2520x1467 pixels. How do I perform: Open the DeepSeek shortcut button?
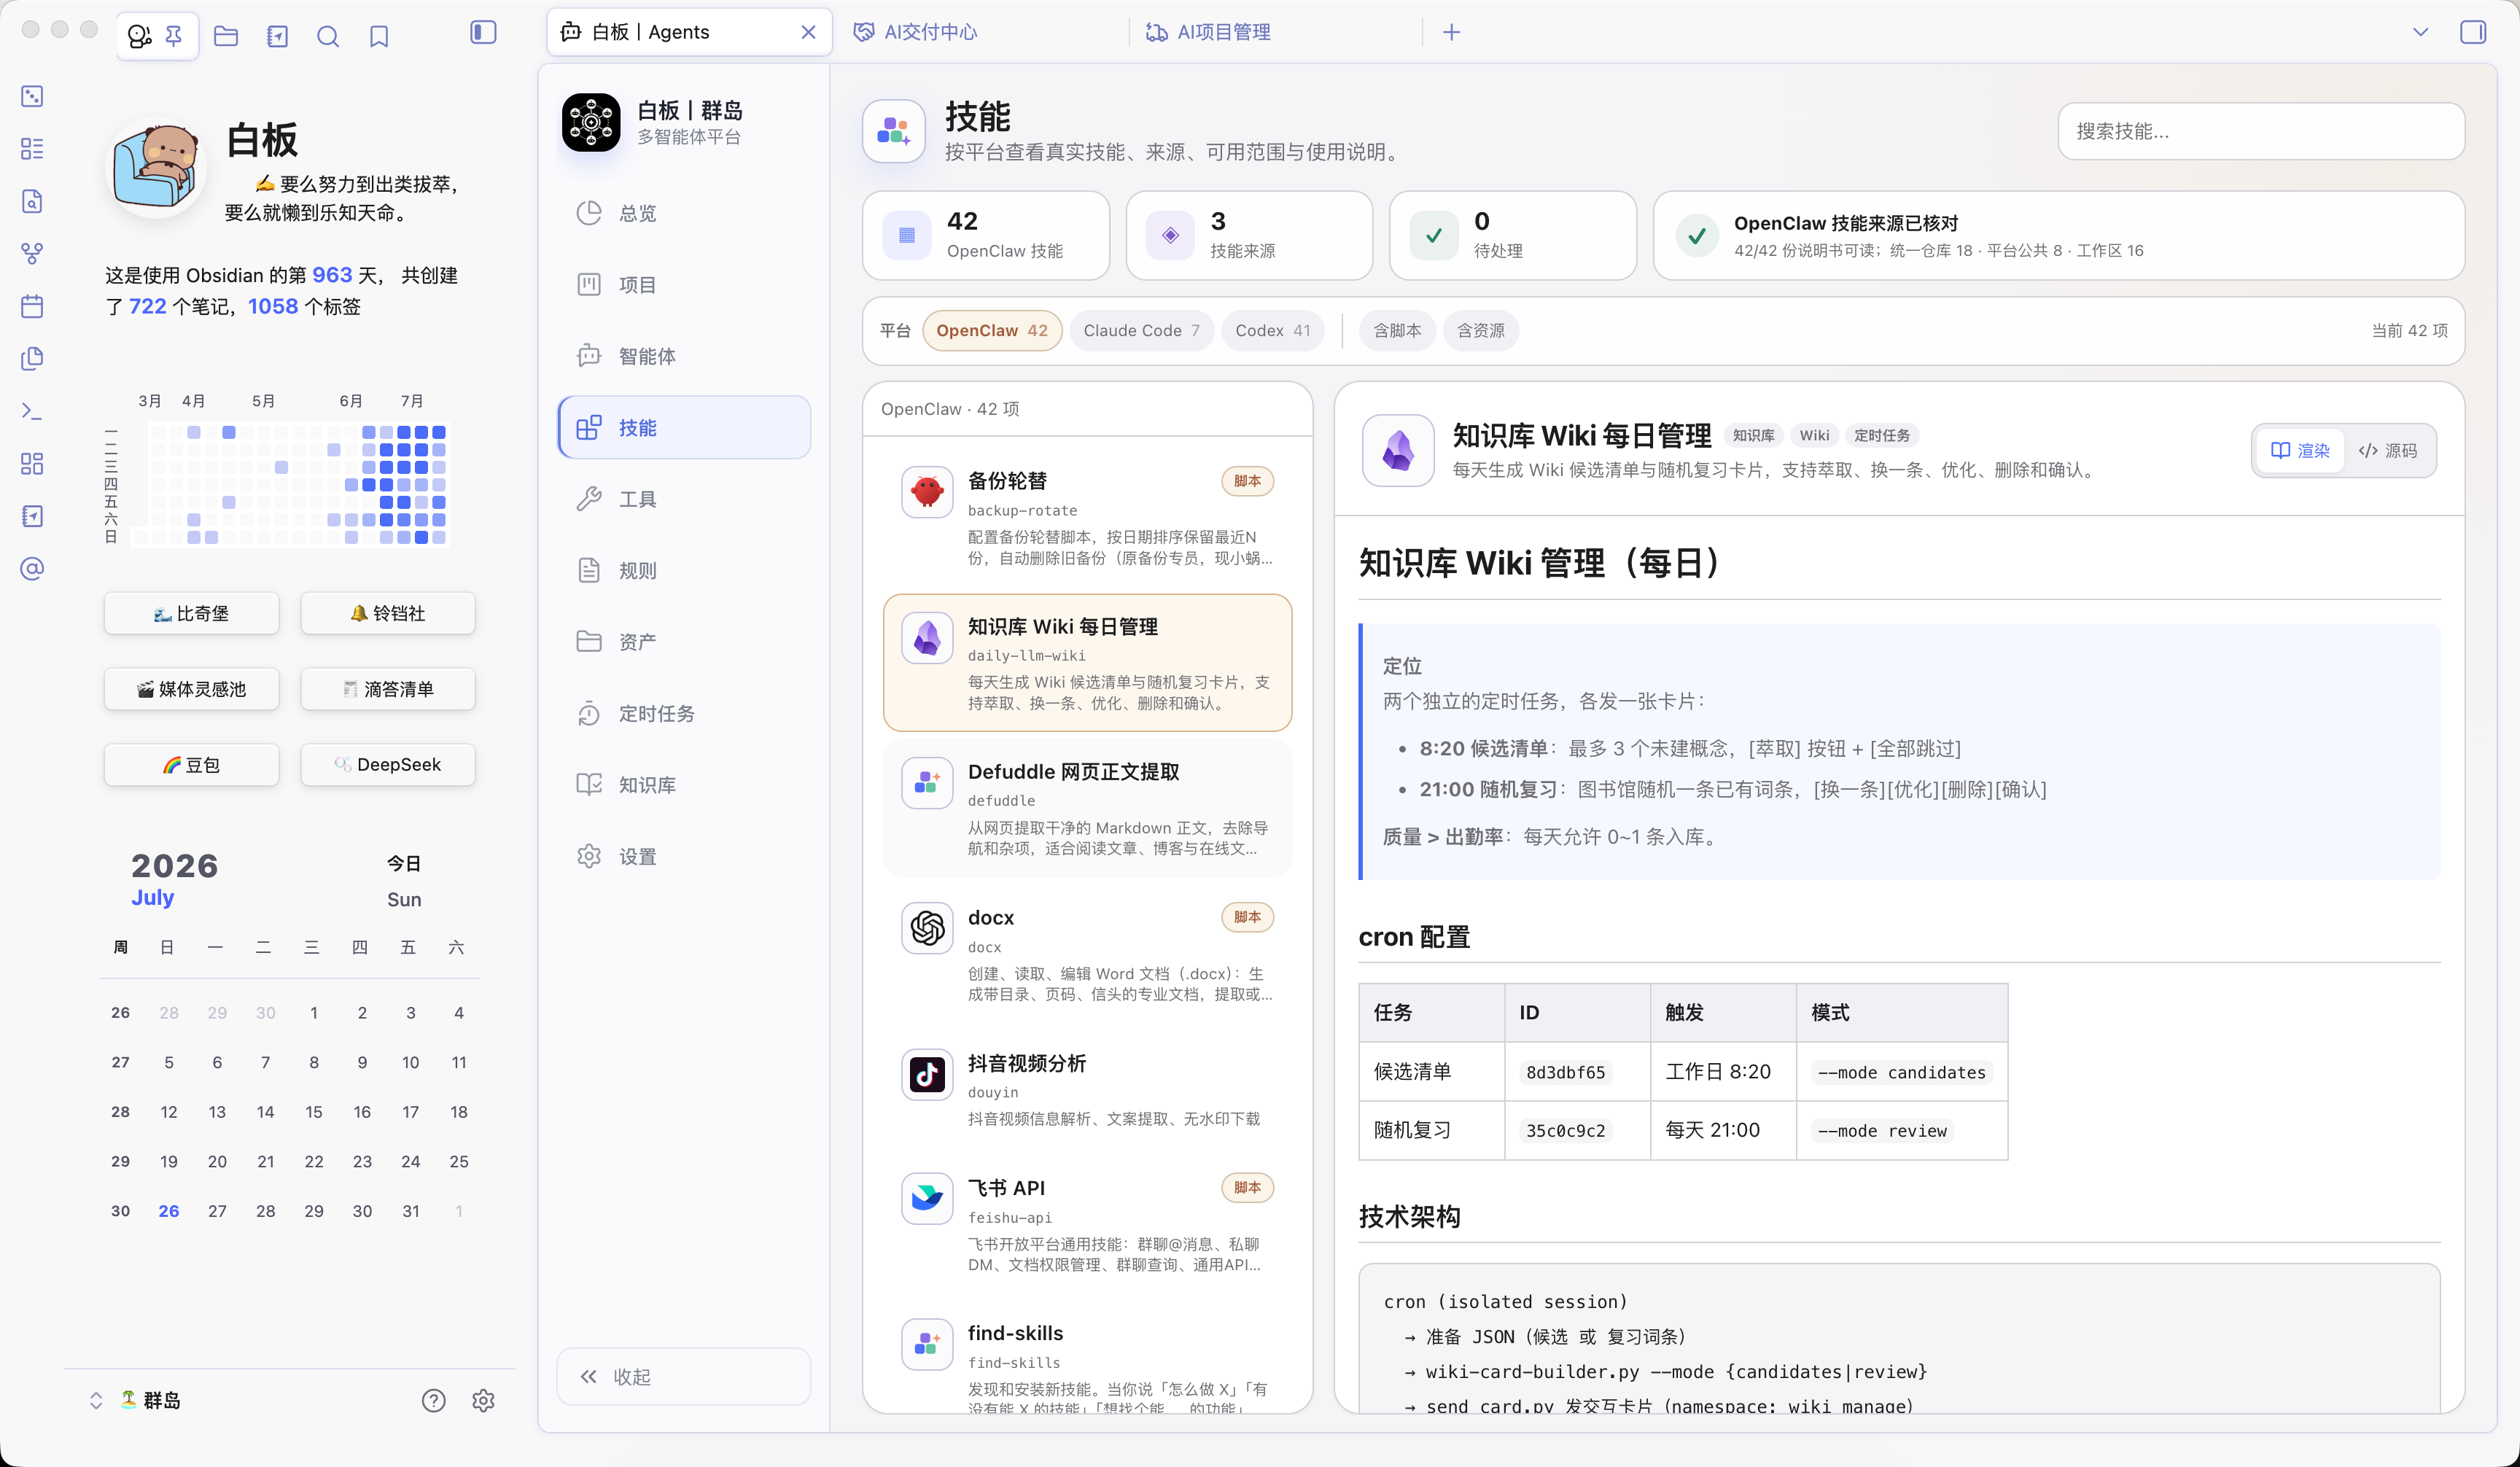387,765
